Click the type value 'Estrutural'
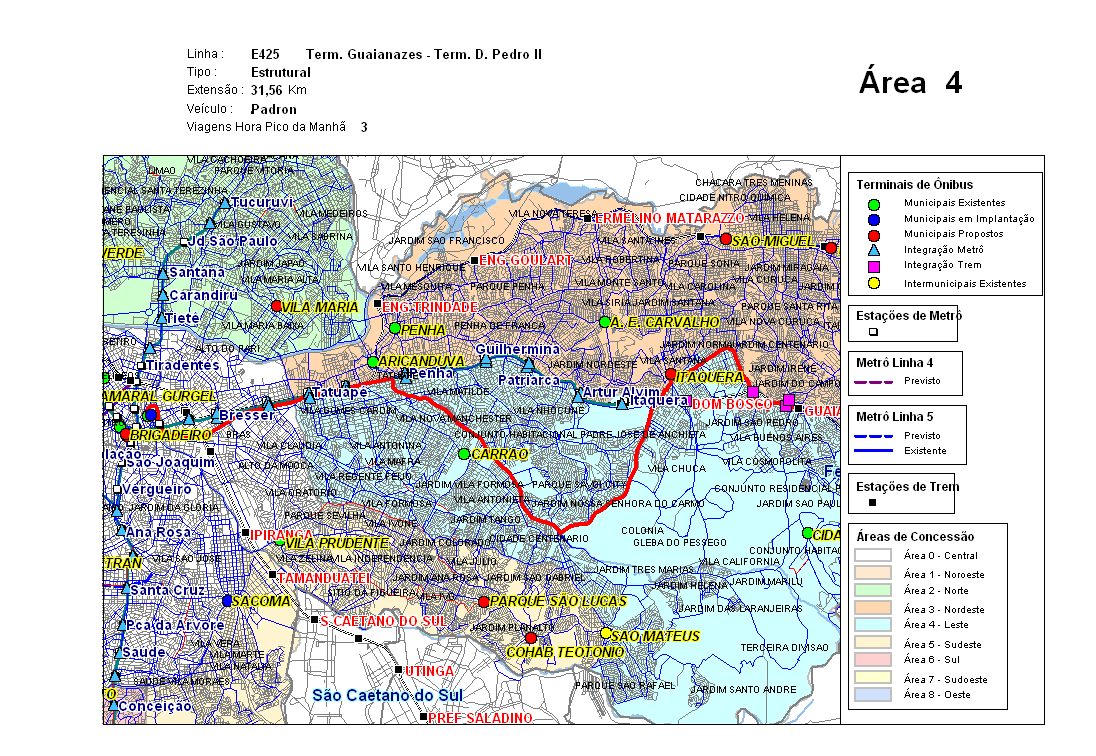The height and width of the screenshot is (756, 1096). click(280, 73)
